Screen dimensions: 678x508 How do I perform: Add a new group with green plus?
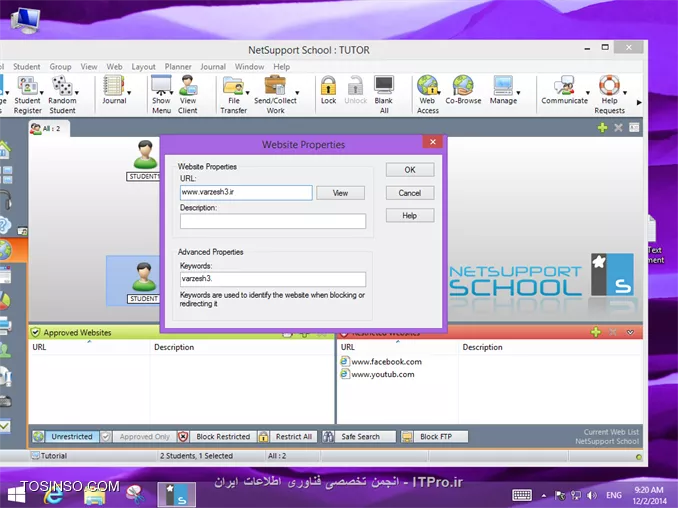pyautogui.click(x=602, y=128)
